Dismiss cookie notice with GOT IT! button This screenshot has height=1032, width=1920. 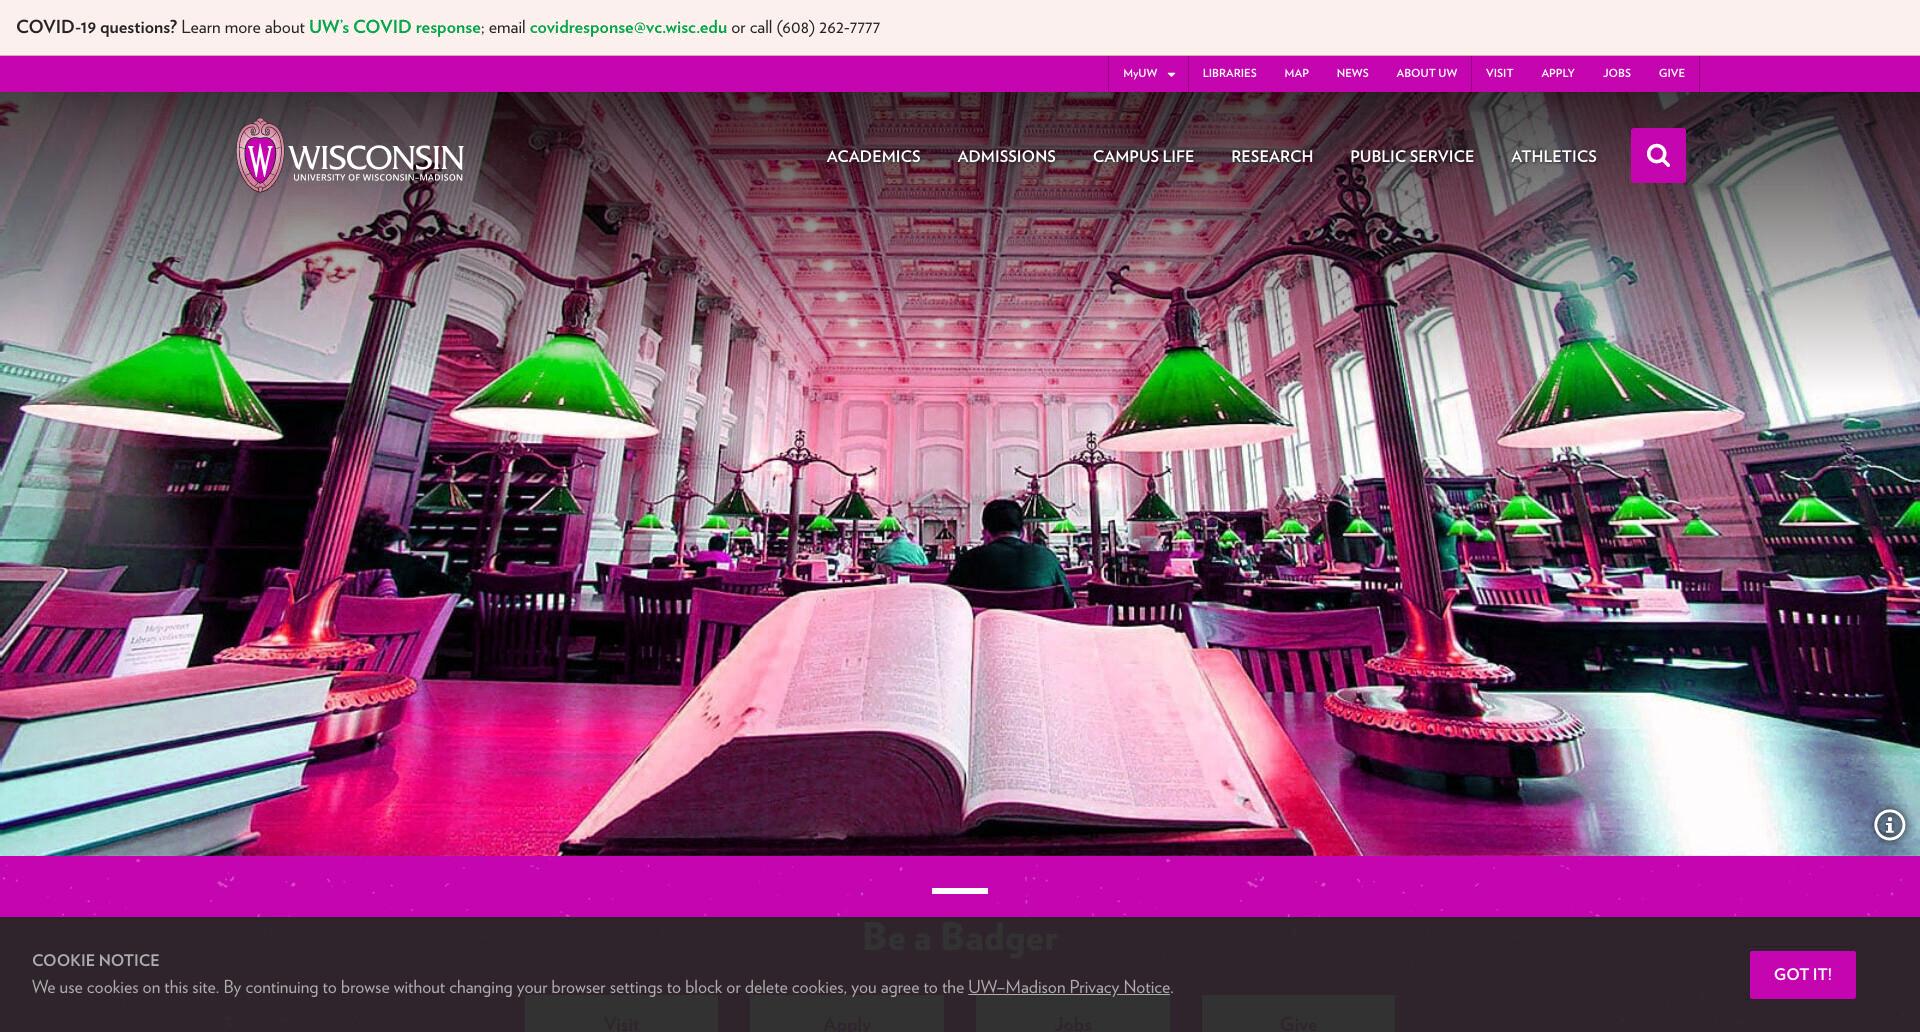[x=1802, y=974]
